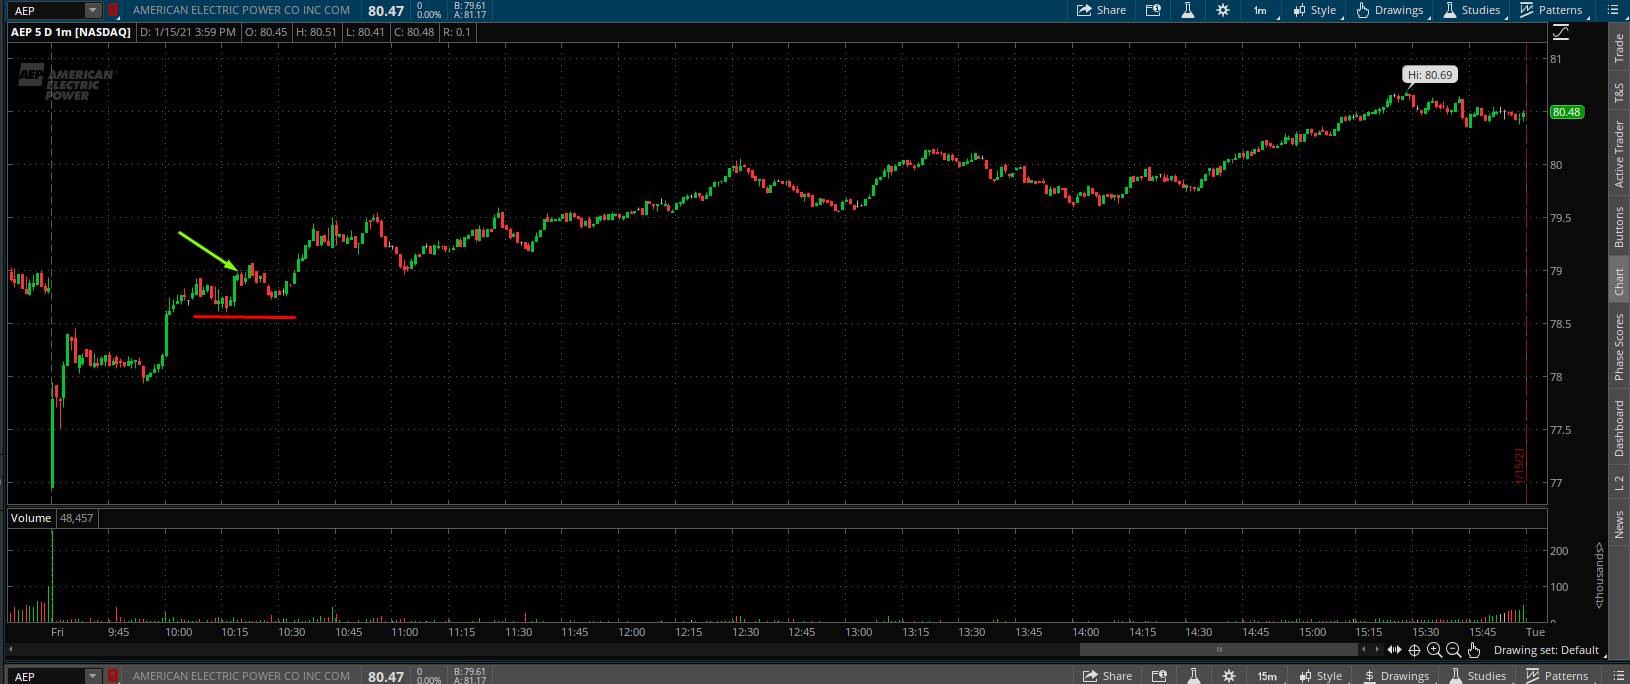Open chart settings gear in top toolbar

tap(1222, 10)
